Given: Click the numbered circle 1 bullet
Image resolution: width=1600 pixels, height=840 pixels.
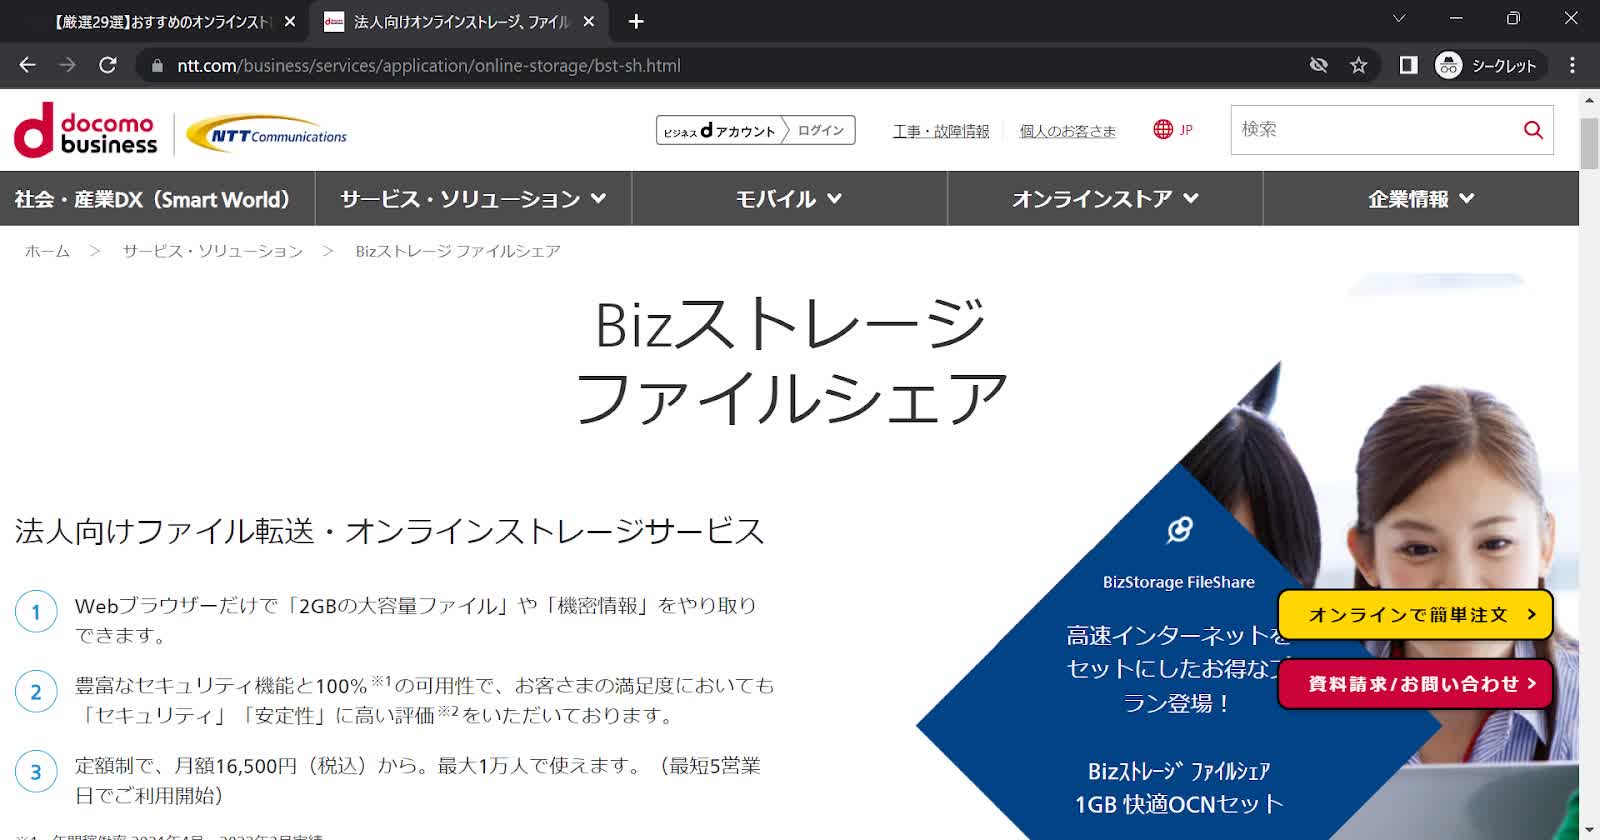Looking at the screenshot, I should pyautogui.click(x=36, y=612).
